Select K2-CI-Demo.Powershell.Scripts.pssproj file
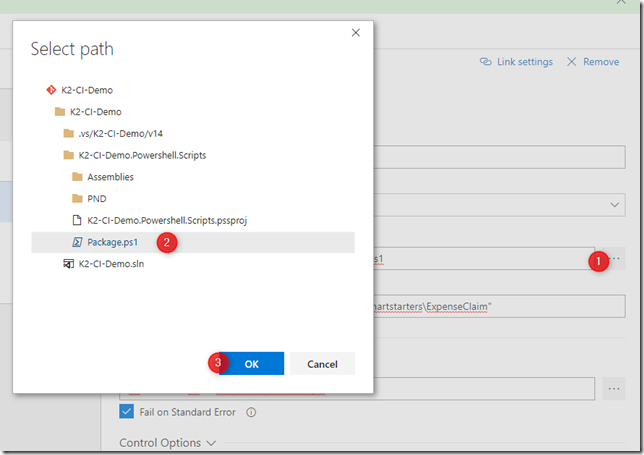 [167, 221]
